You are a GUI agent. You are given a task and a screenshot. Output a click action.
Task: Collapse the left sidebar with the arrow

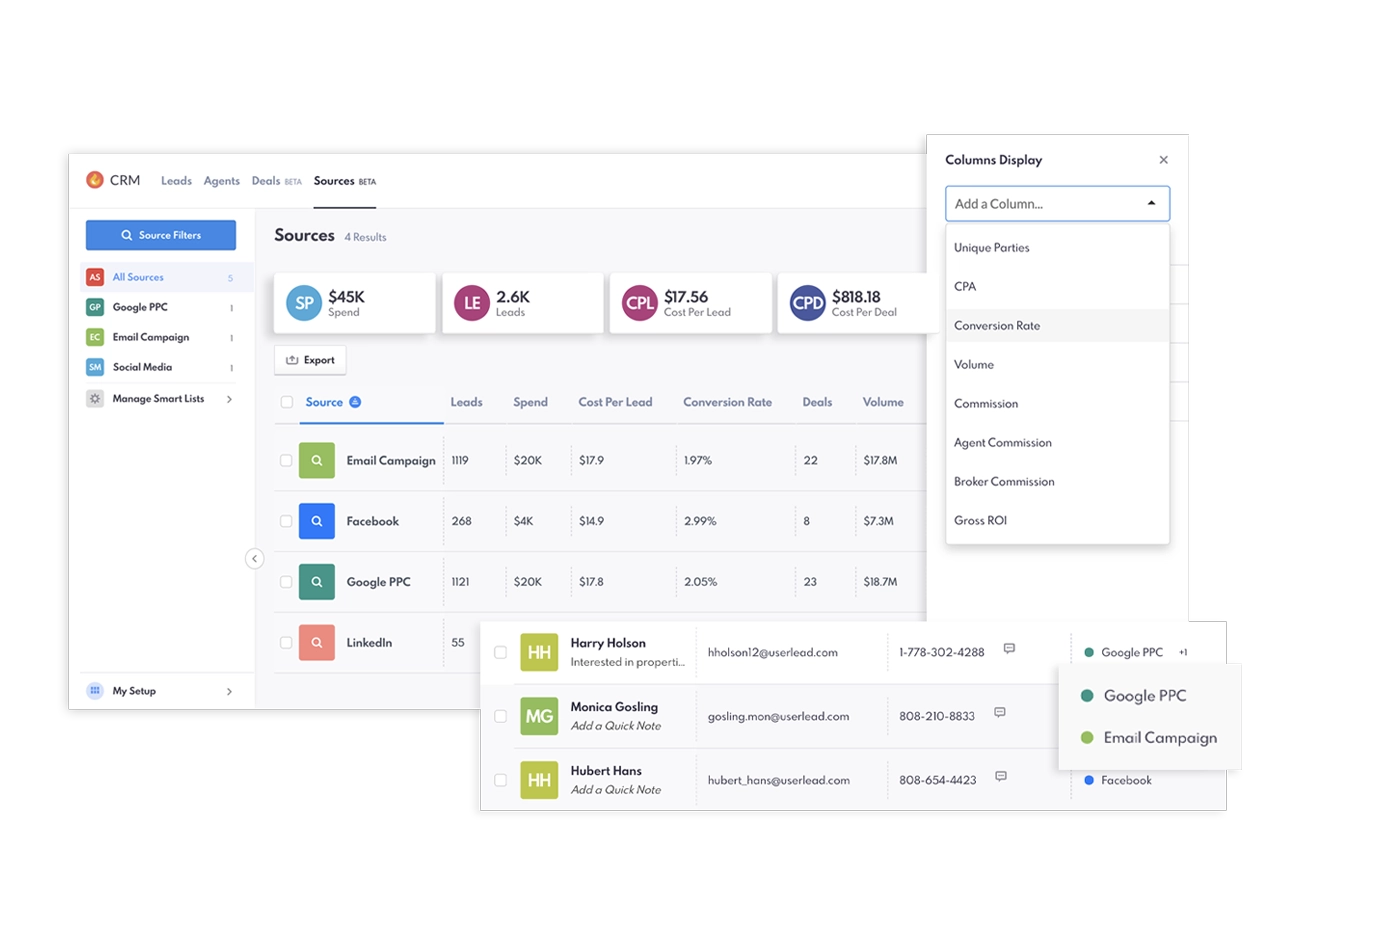255,559
